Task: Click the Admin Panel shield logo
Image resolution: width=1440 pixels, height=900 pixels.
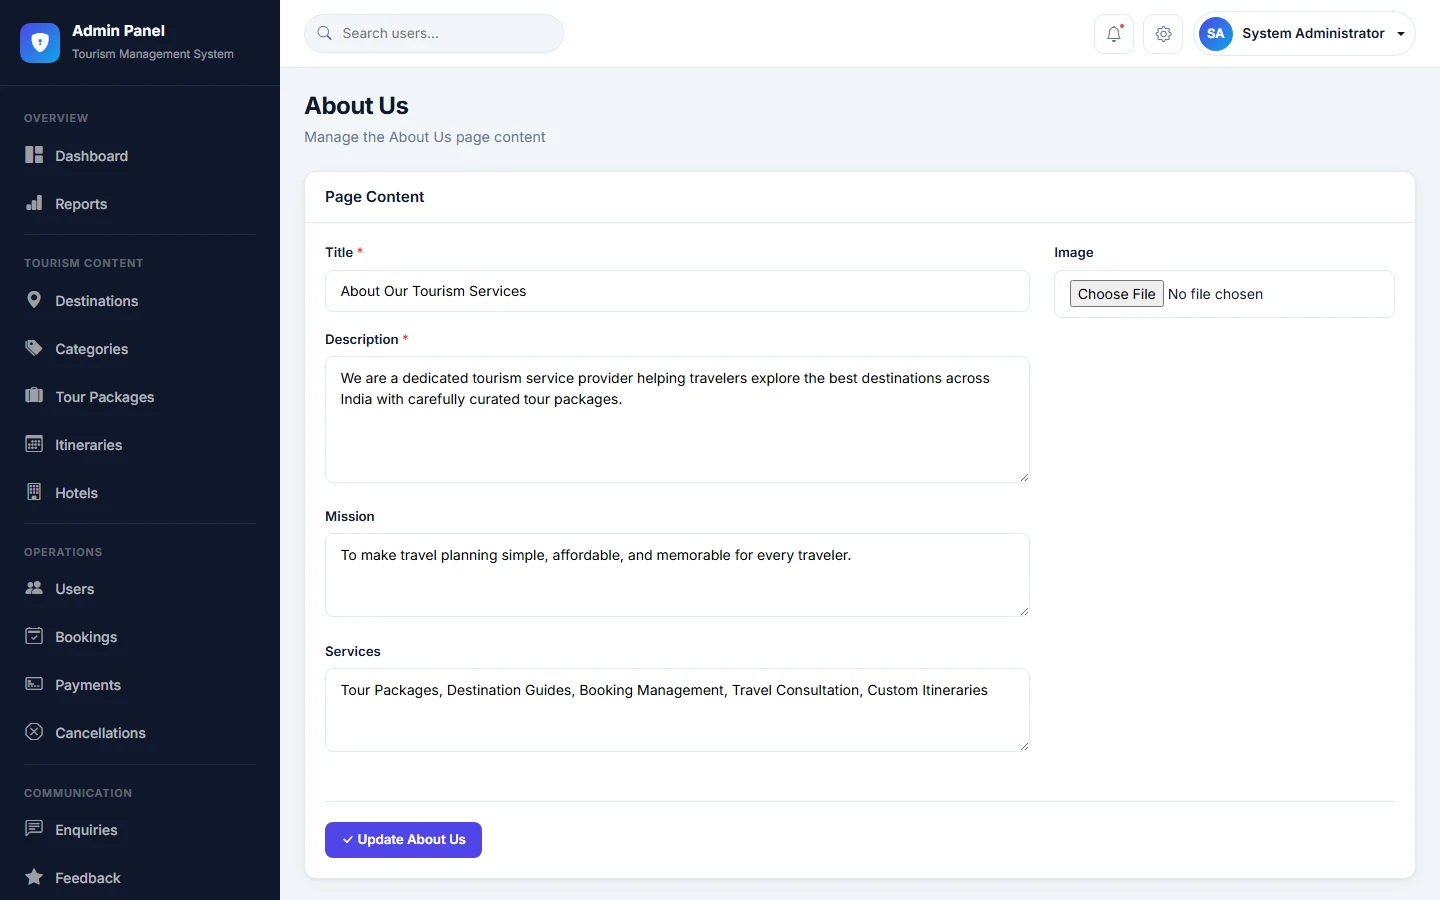Action: pyautogui.click(x=40, y=42)
